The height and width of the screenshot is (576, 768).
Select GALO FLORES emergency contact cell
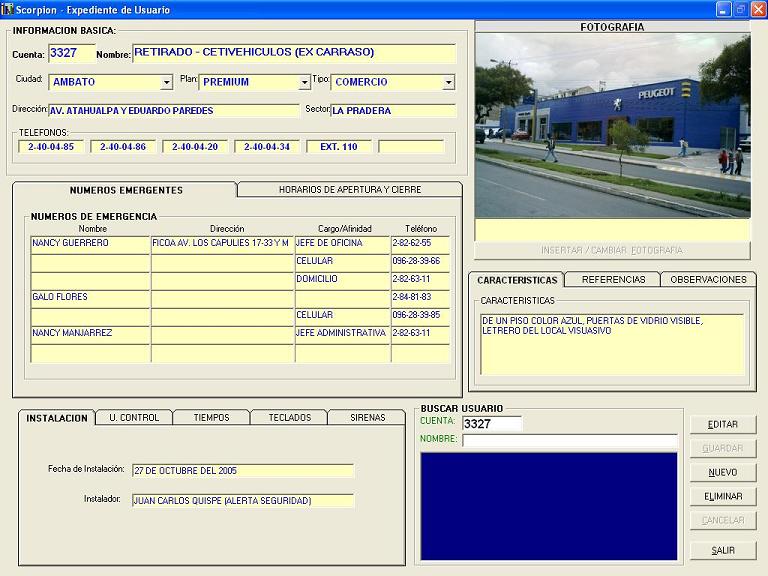(x=90, y=297)
